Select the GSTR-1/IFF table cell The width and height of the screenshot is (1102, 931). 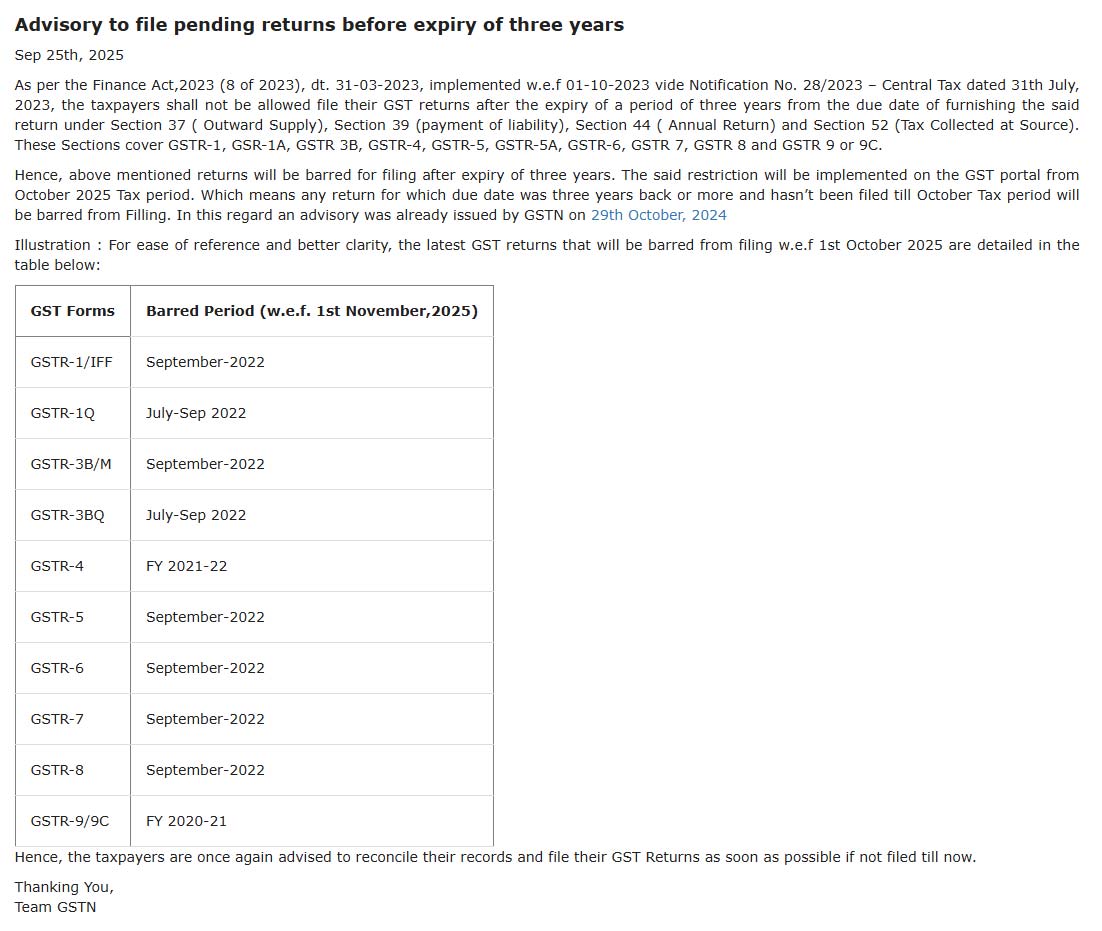[x=72, y=362]
